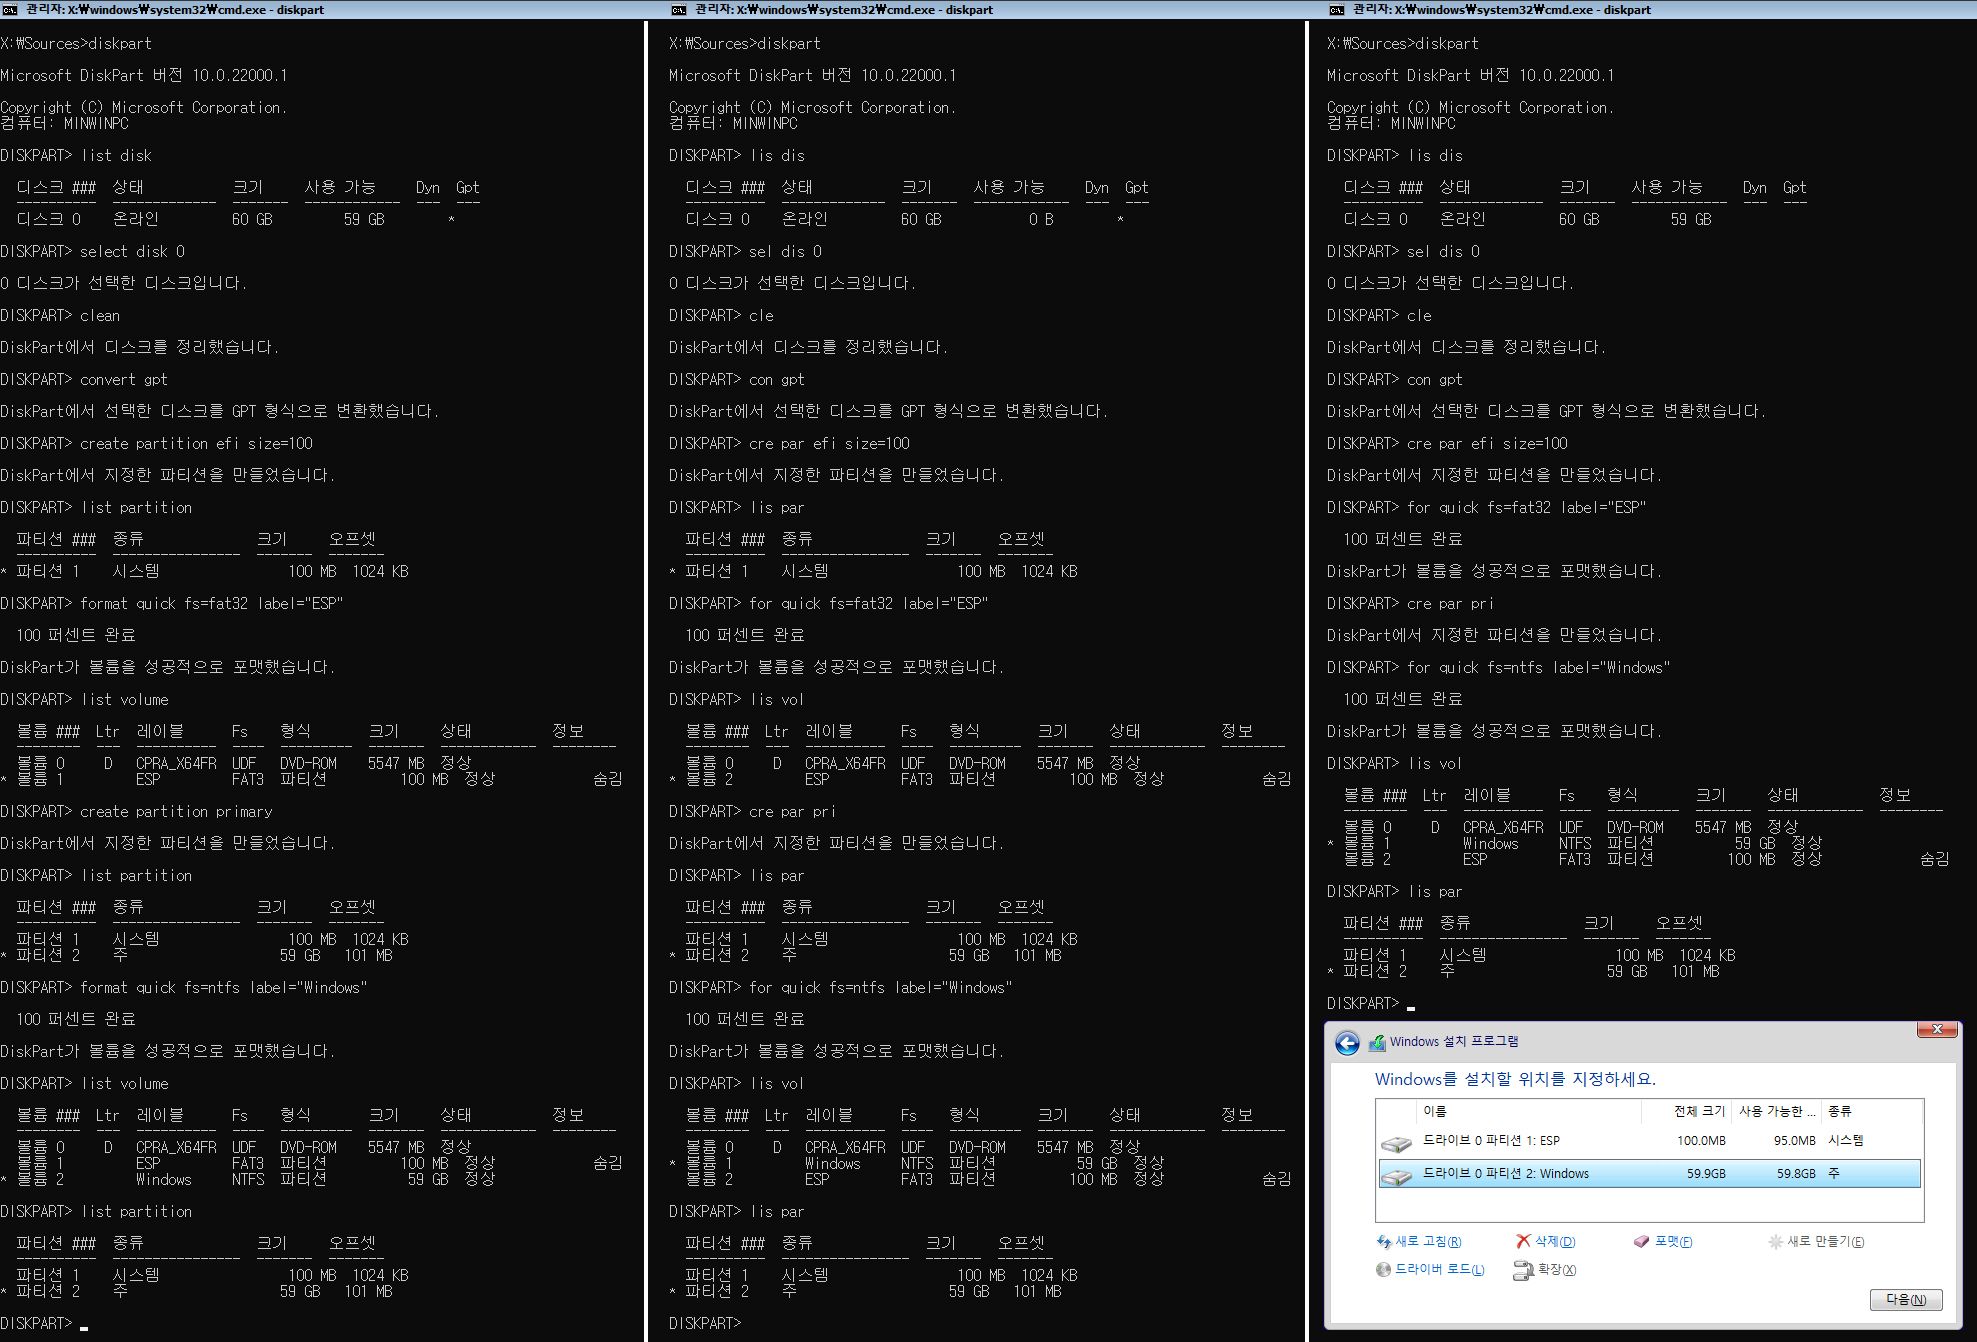Click the 사용 가능한 ... column header
Image resolution: width=1977 pixels, height=1342 pixels.
tap(1777, 1111)
